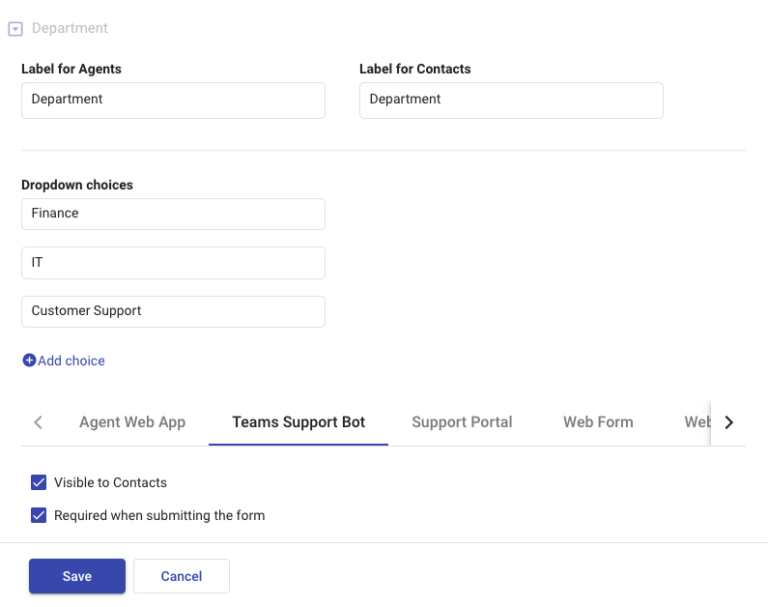Click the IT dropdown choice field
Viewport: 768px width, 607px height.
coord(173,263)
